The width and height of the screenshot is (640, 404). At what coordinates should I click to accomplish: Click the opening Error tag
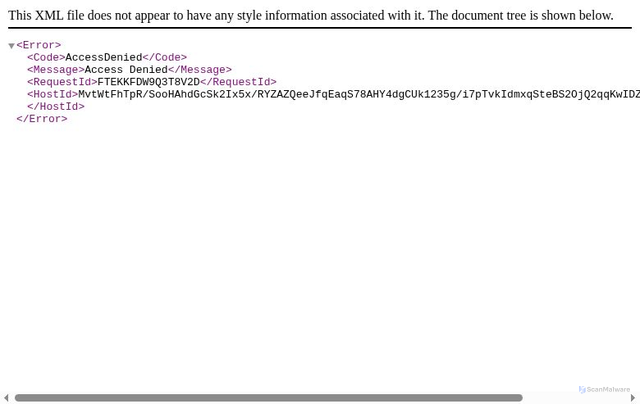click(39, 45)
